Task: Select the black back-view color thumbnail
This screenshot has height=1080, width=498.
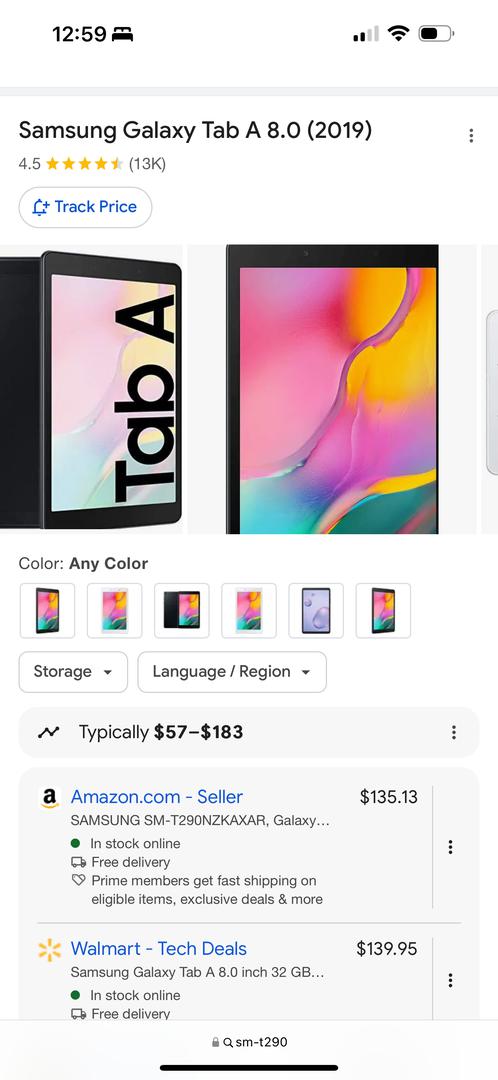Action: [x=182, y=611]
